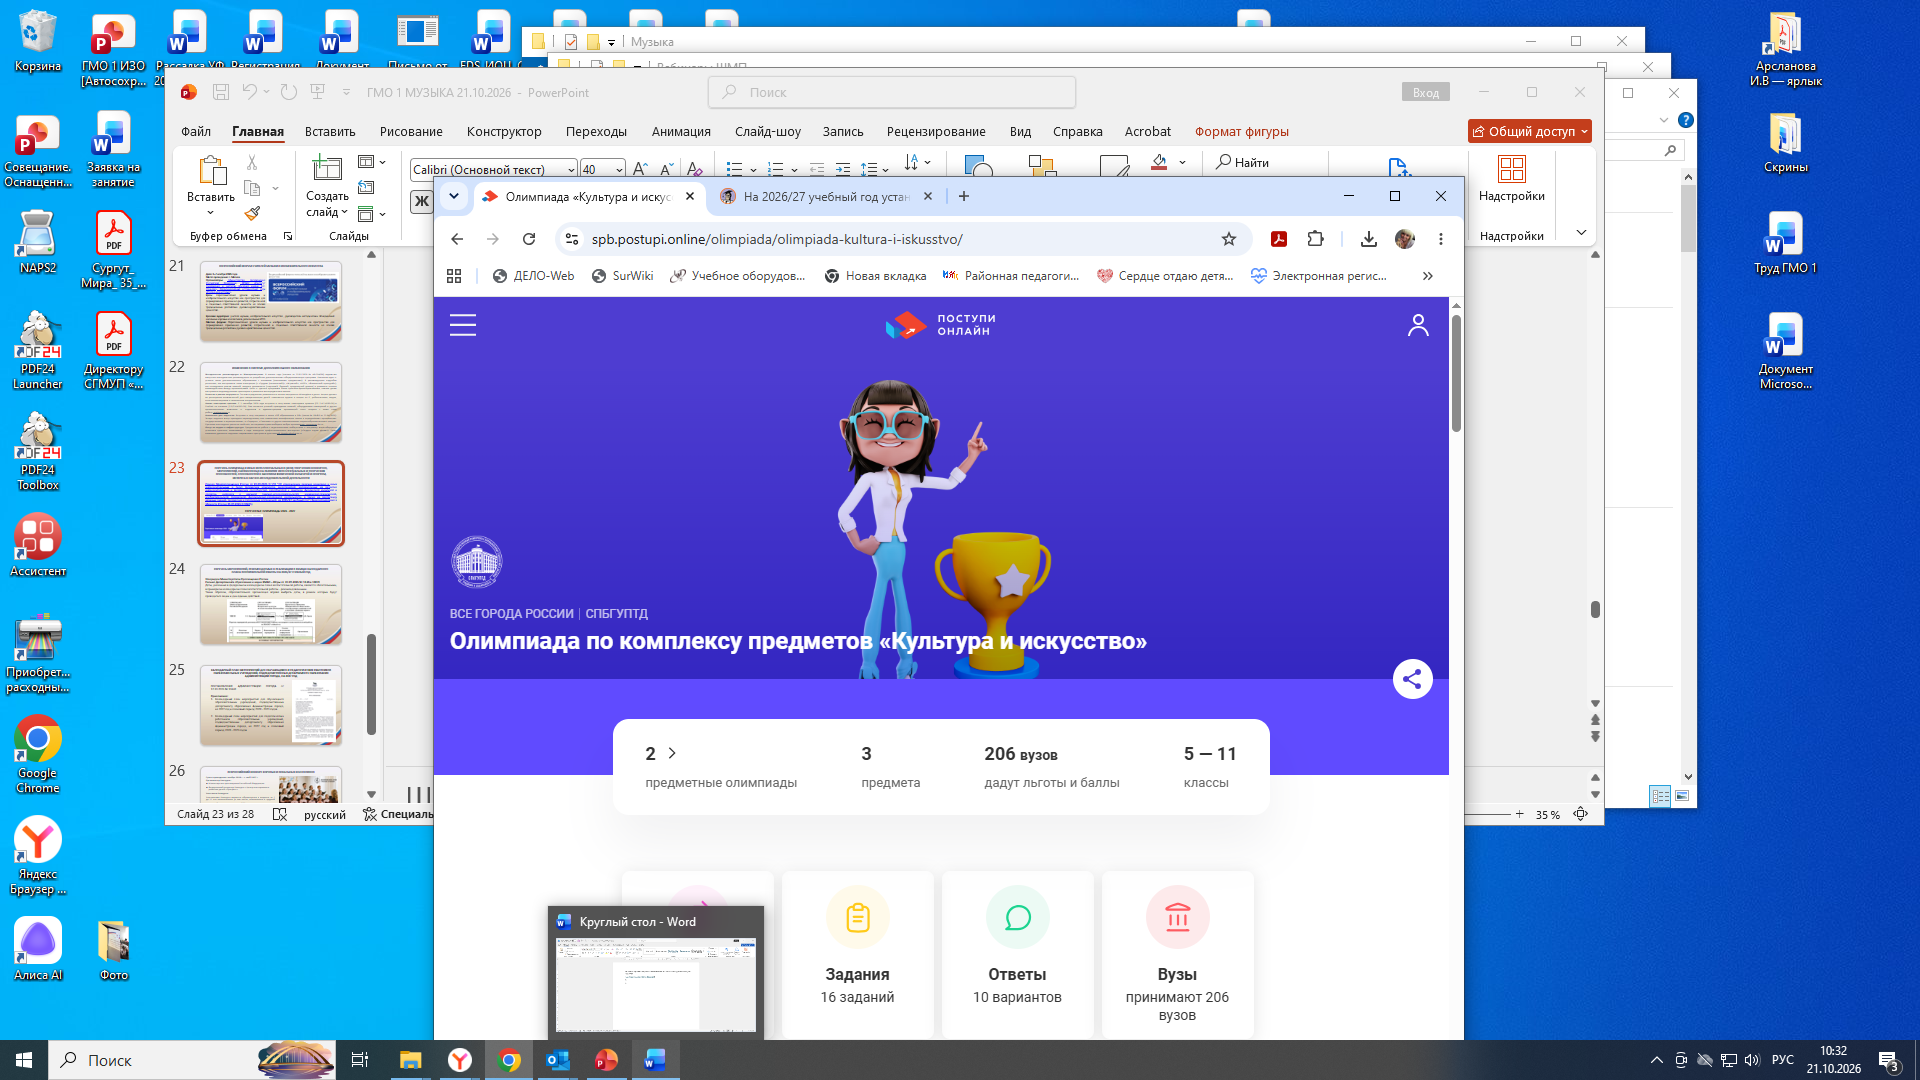Screen dimensions: 1920x1080
Task: Open the Chrome extensions puzzle icon
Action: click(x=1315, y=239)
